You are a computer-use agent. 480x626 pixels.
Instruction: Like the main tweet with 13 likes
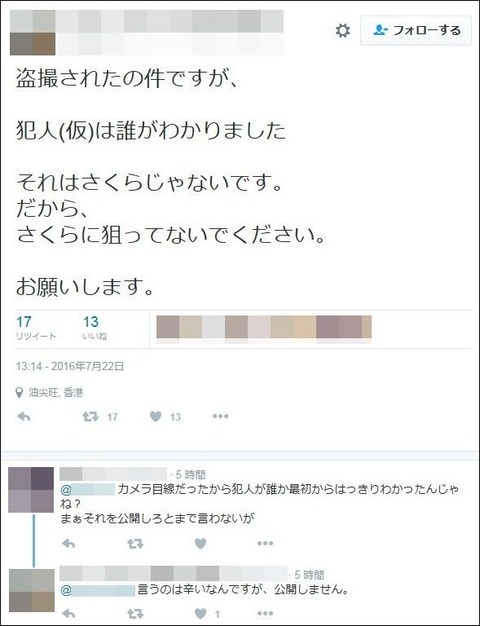click(156, 417)
